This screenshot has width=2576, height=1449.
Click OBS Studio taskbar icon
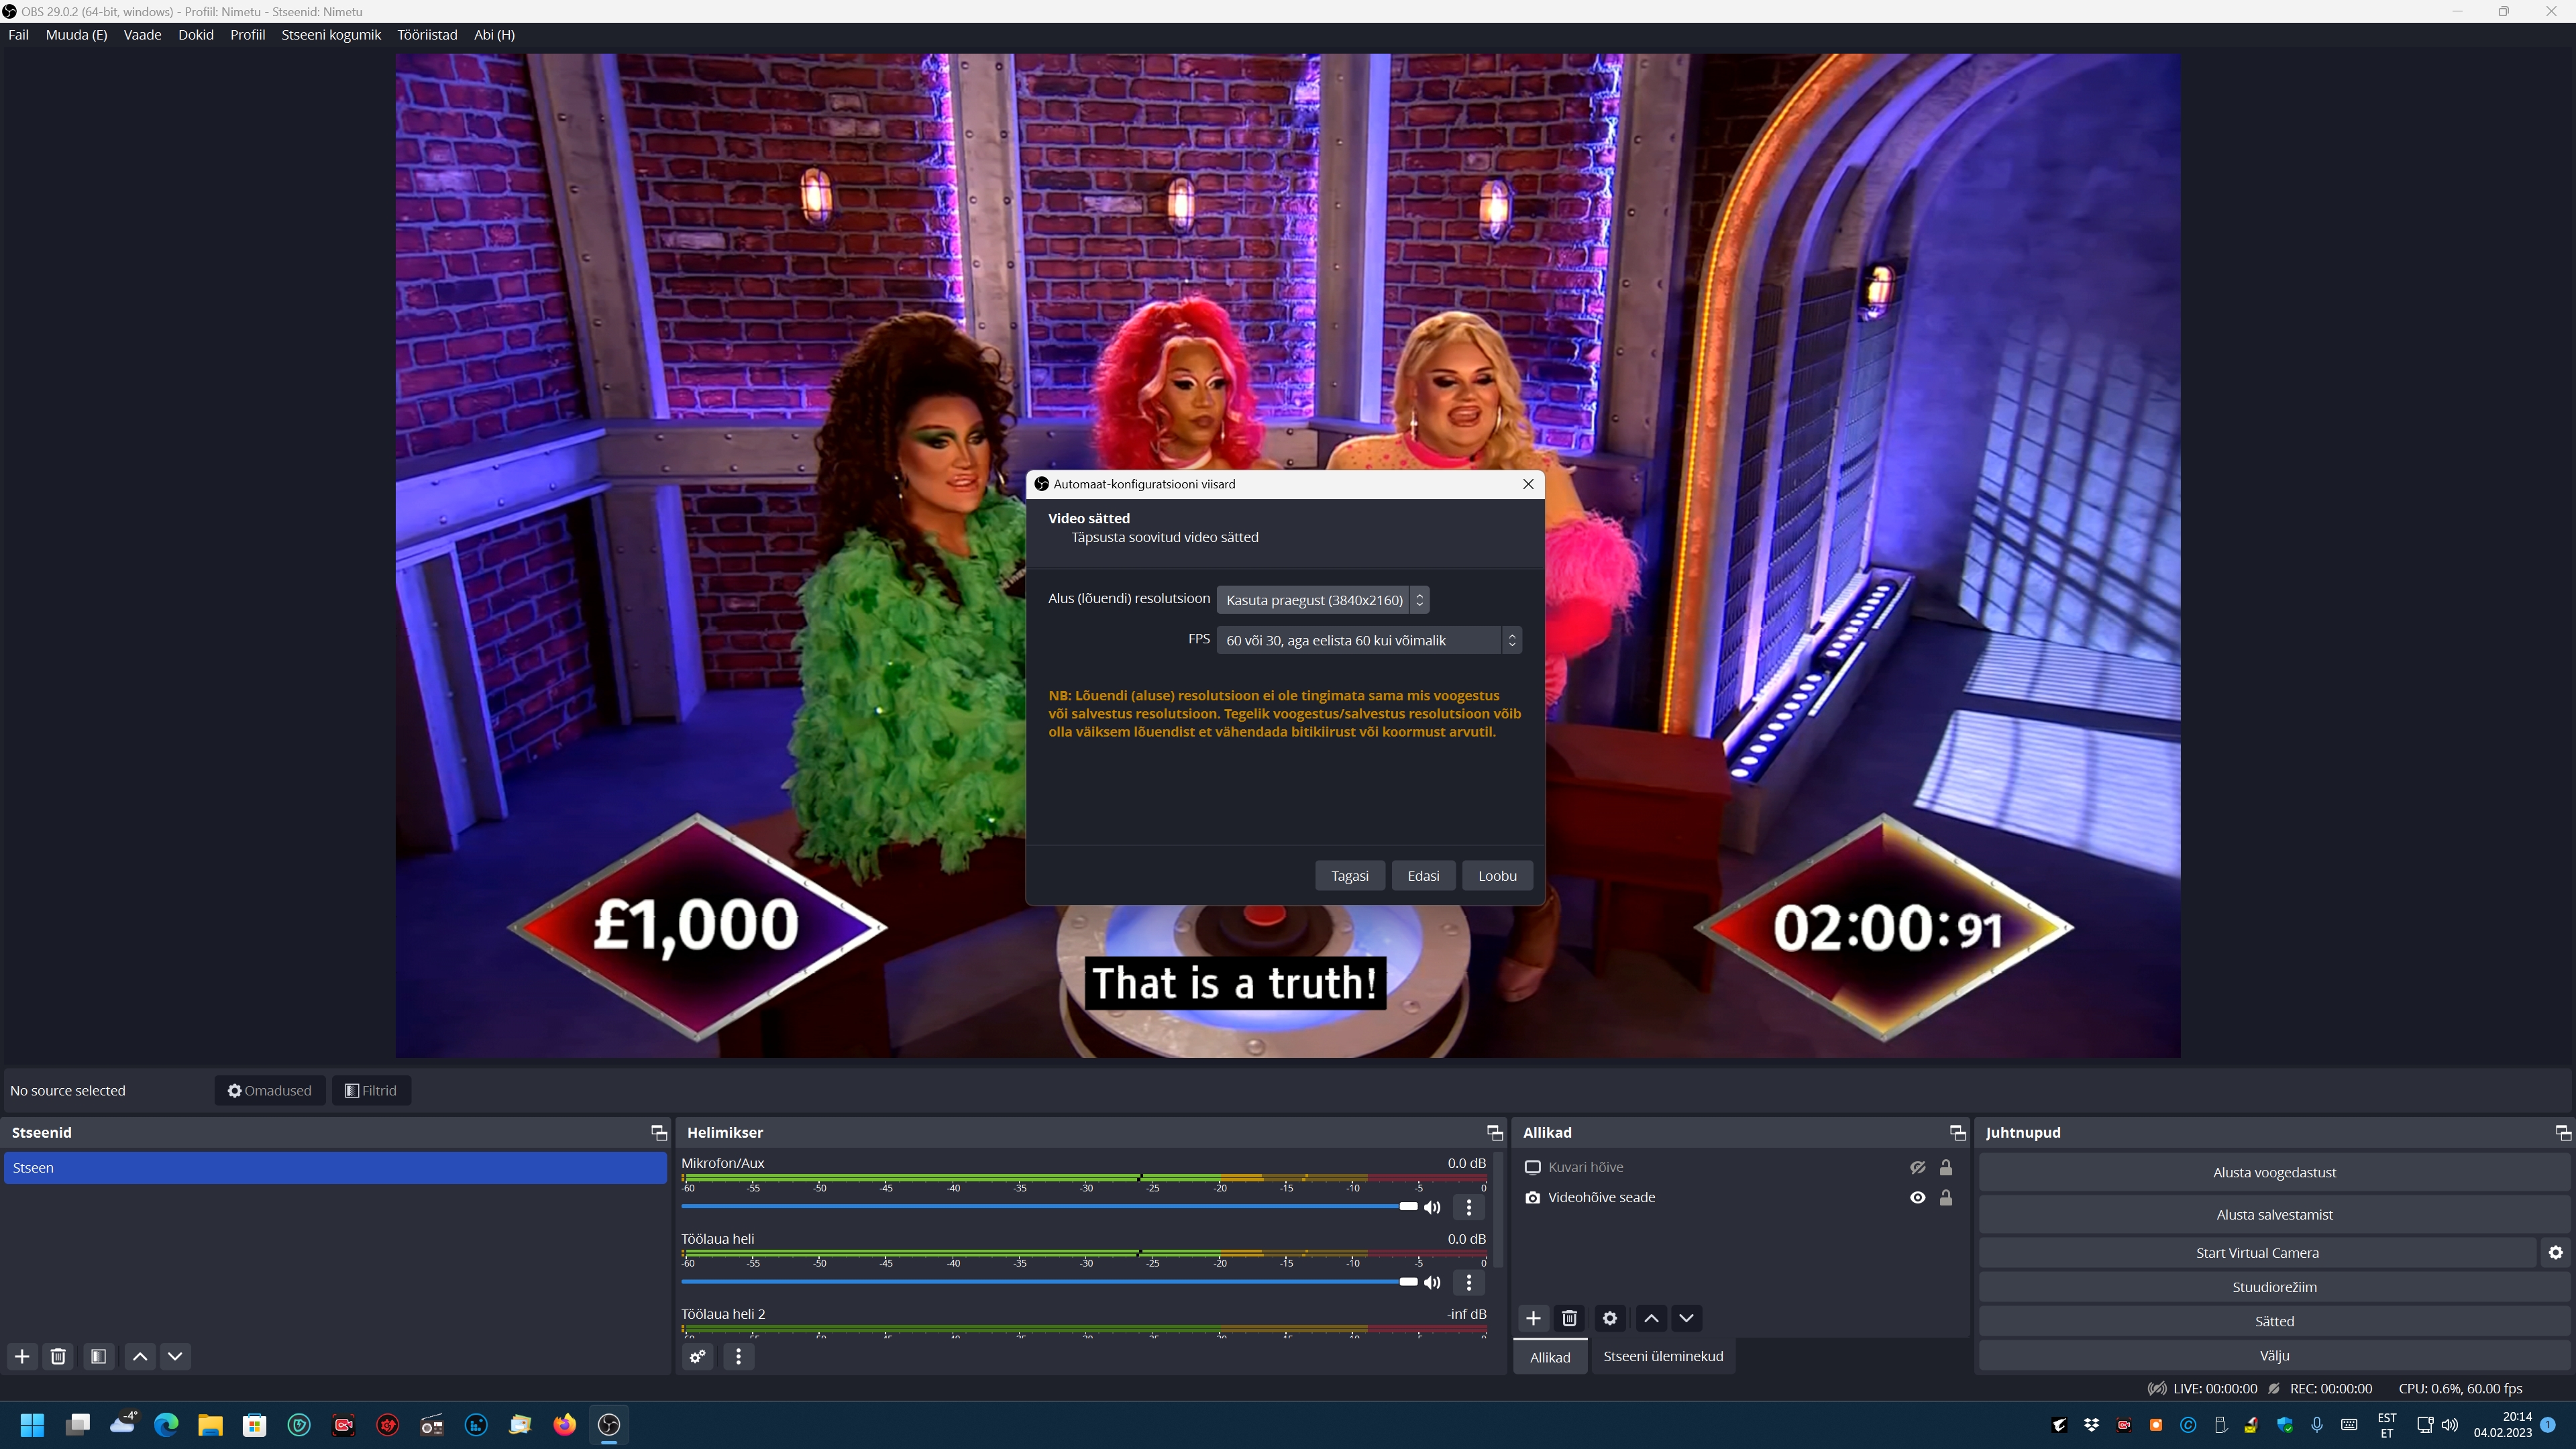click(x=609, y=1424)
